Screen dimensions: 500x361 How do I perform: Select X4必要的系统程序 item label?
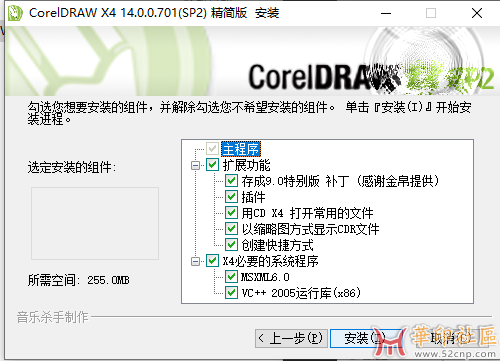pos(270,261)
